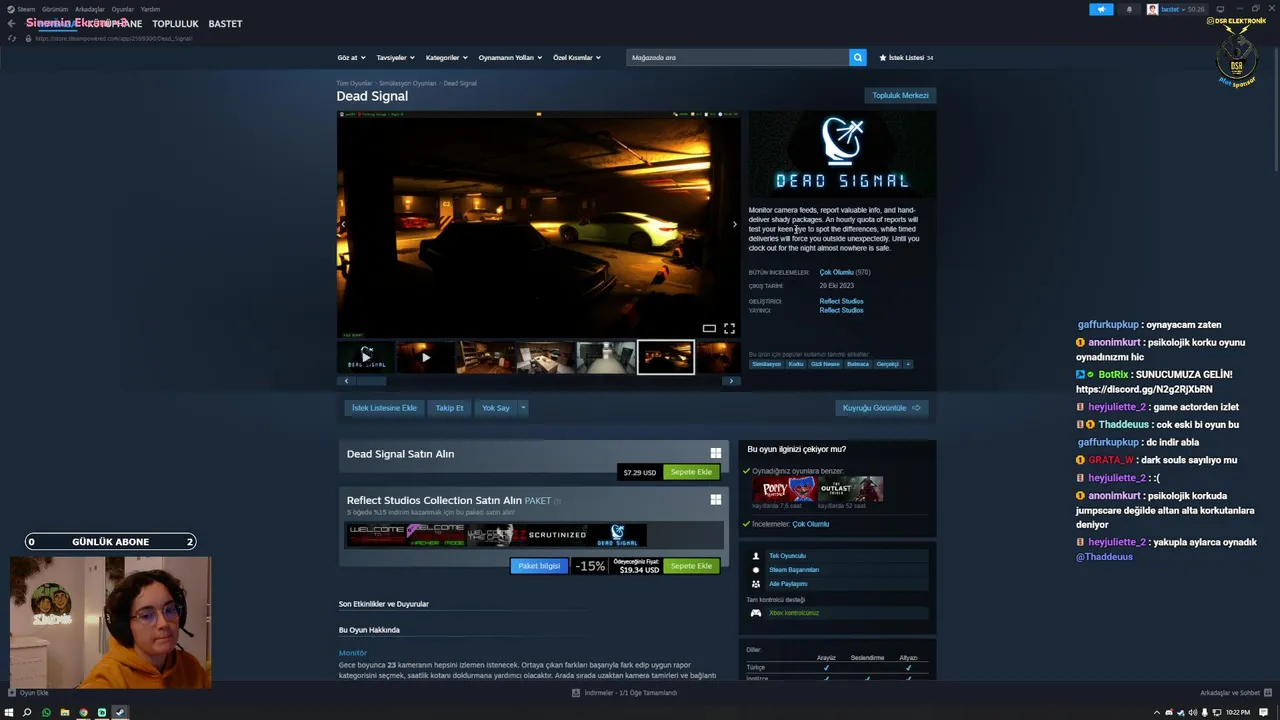The image size is (1280, 720).
Task: Click the Takip Et button
Action: pyautogui.click(x=449, y=408)
